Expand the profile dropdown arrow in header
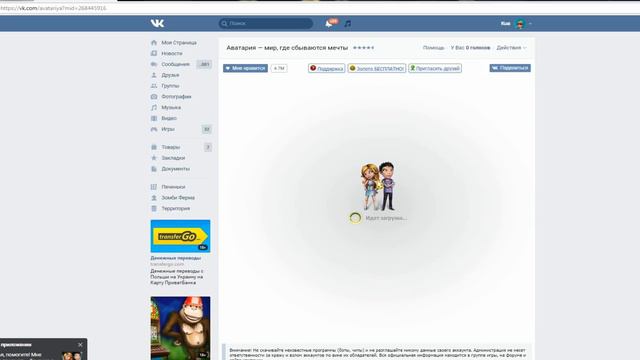 coord(530,24)
